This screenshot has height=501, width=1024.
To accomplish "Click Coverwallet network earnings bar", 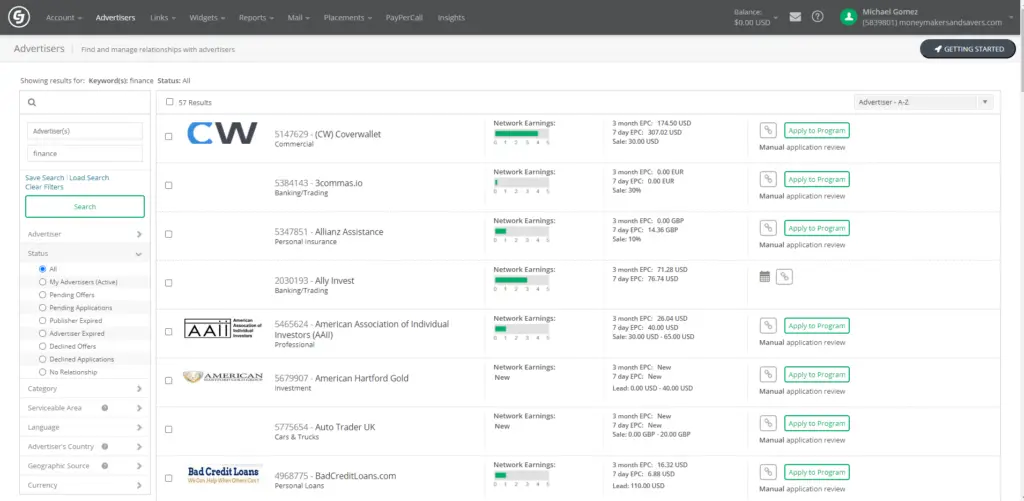I will [x=521, y=133].
